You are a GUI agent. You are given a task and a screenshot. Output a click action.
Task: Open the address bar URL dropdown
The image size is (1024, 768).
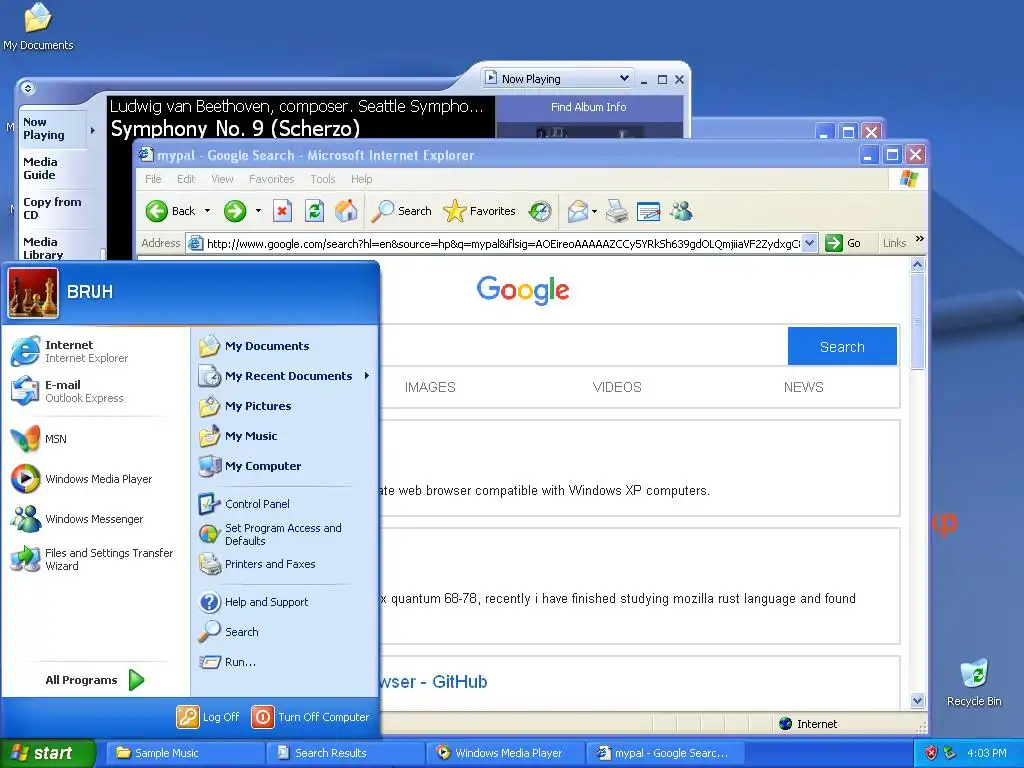click(809, 243)
